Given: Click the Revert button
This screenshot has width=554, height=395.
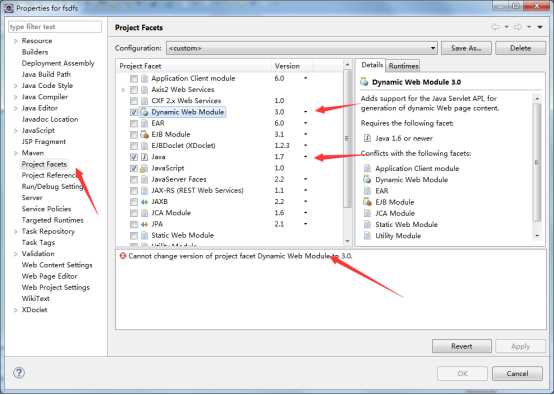Looking at the screenshot, I should coord(461,346).
